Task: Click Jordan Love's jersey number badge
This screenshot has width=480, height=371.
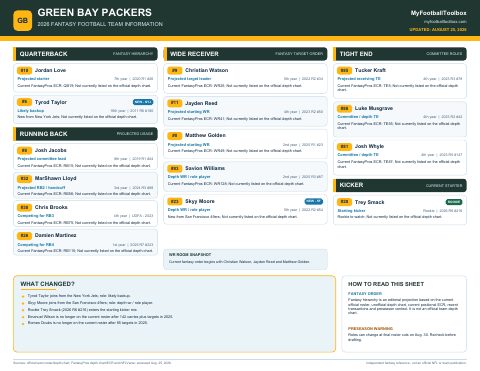Action: coord(24,70)
